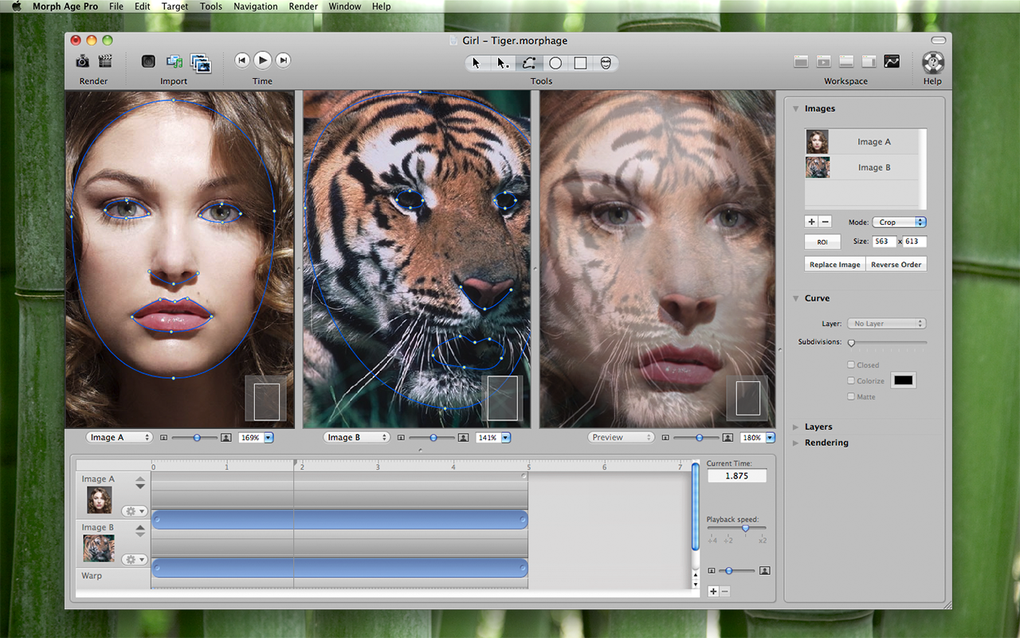Screen dimensions: 1020x638
Task: Click the Reverse Order button
Action: click(x=896, y=265)
